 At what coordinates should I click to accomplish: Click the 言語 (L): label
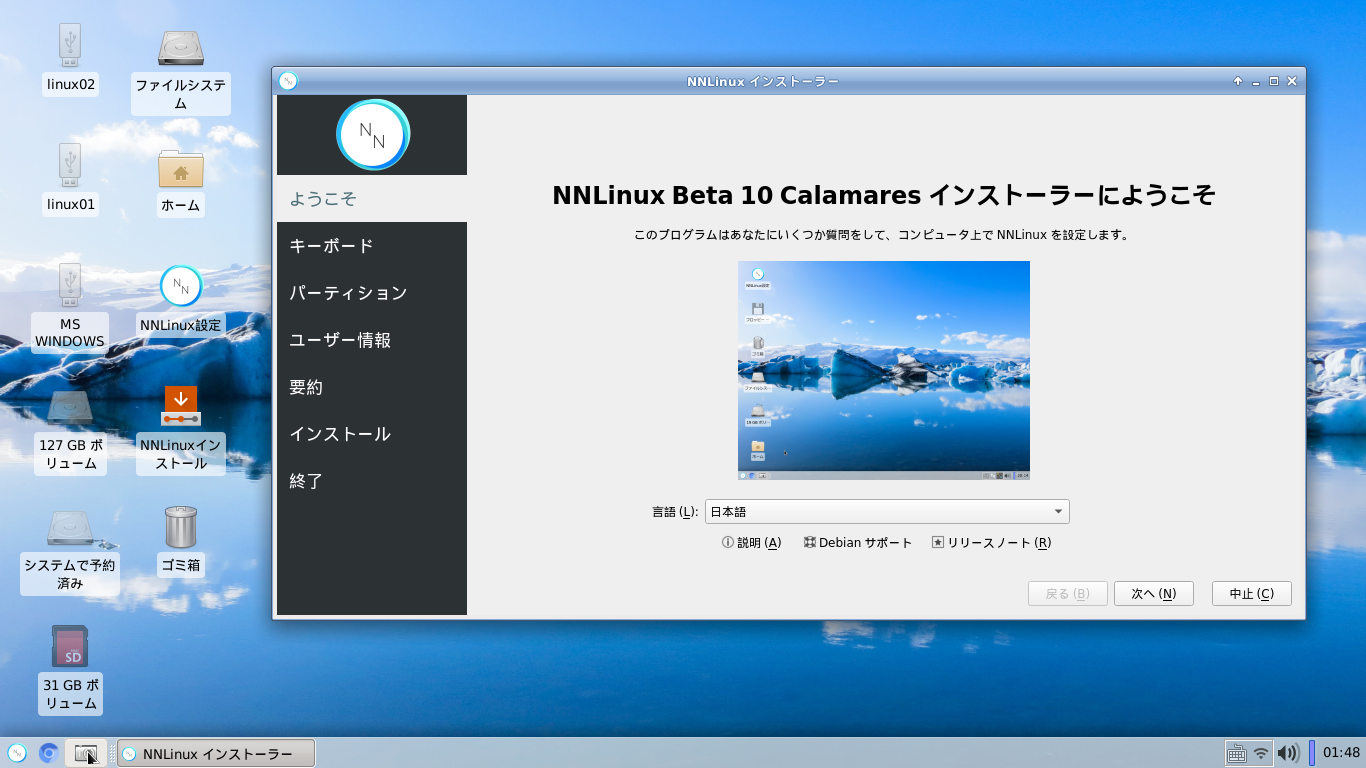[x=675, y=512]
